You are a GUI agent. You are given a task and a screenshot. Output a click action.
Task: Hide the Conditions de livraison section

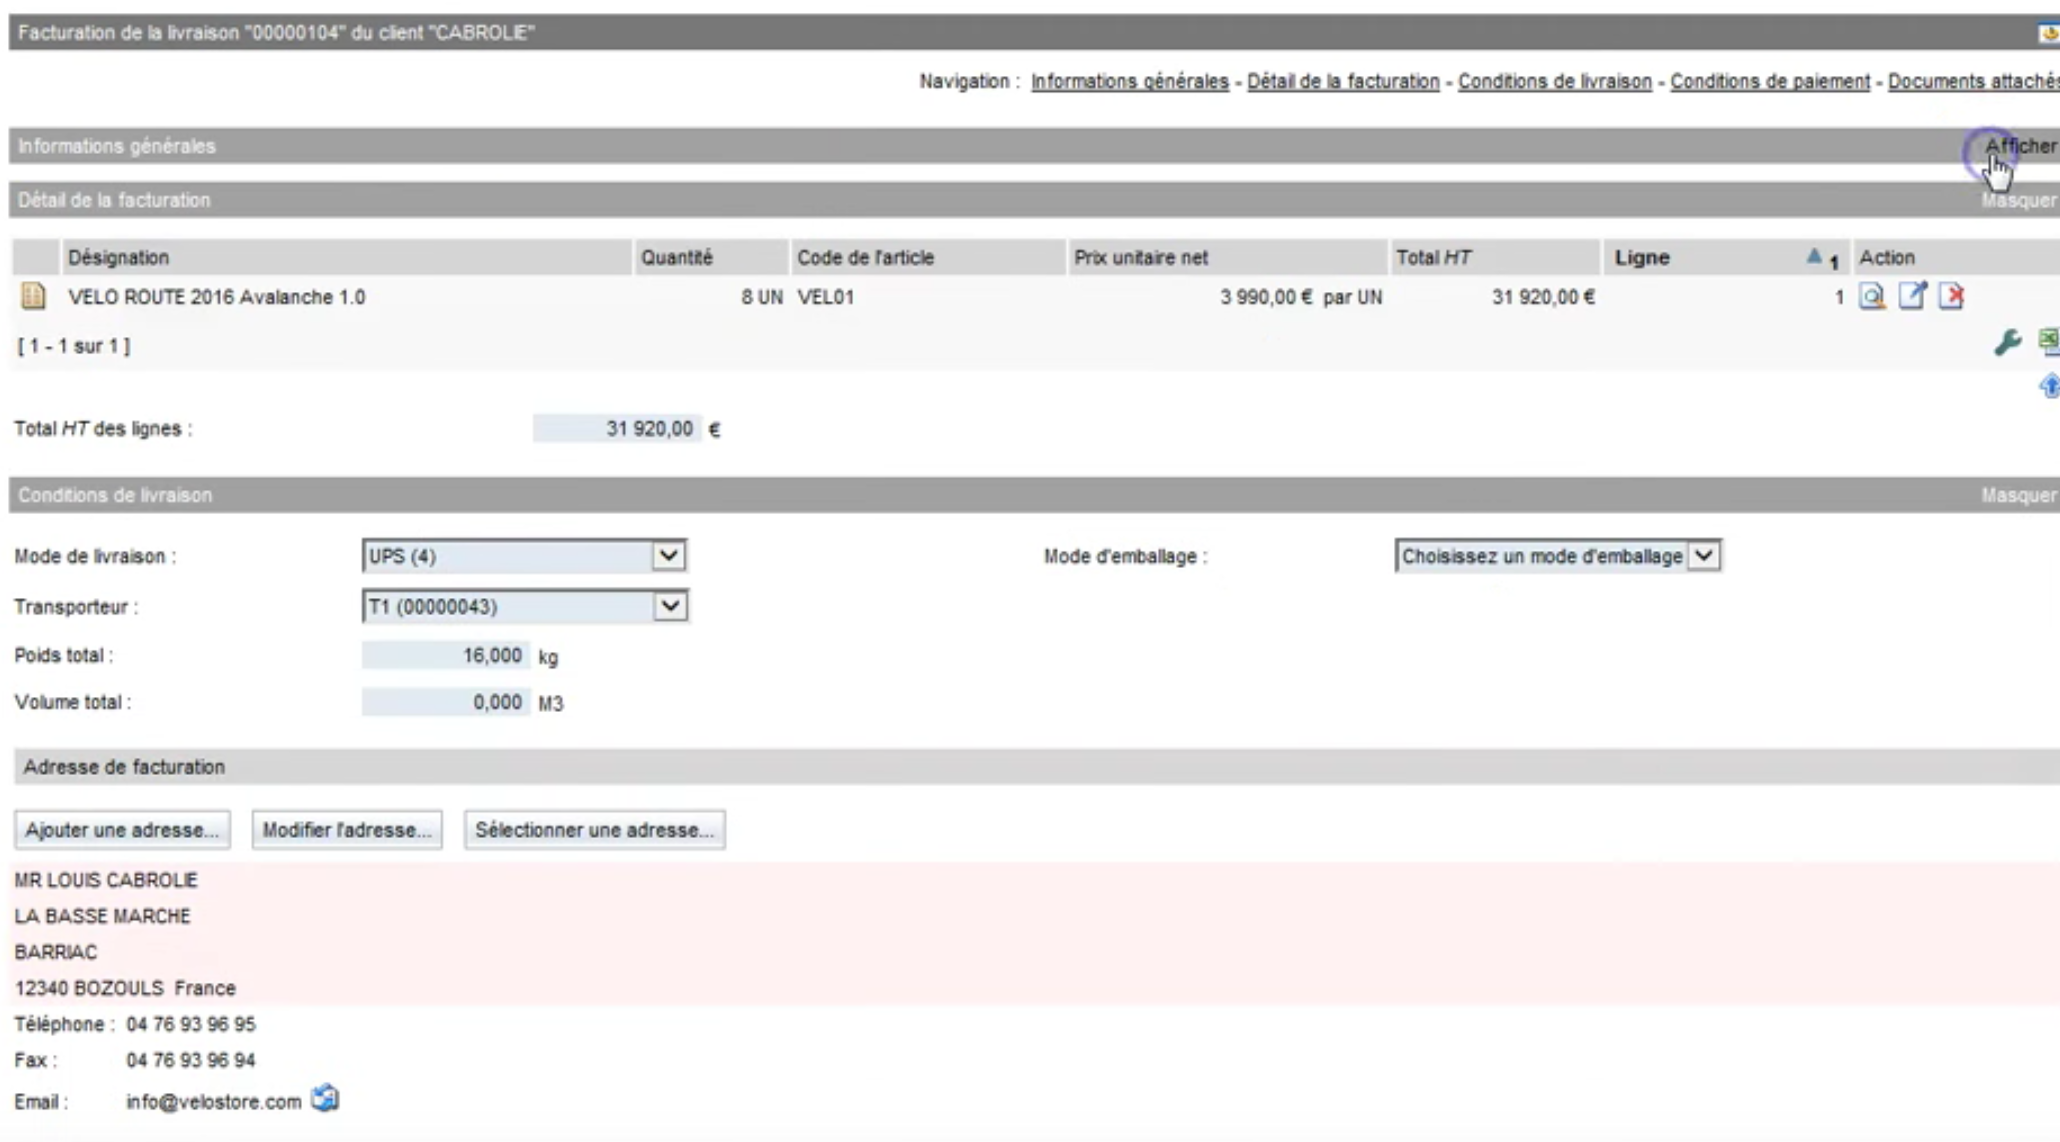[x=2019, y=495]
